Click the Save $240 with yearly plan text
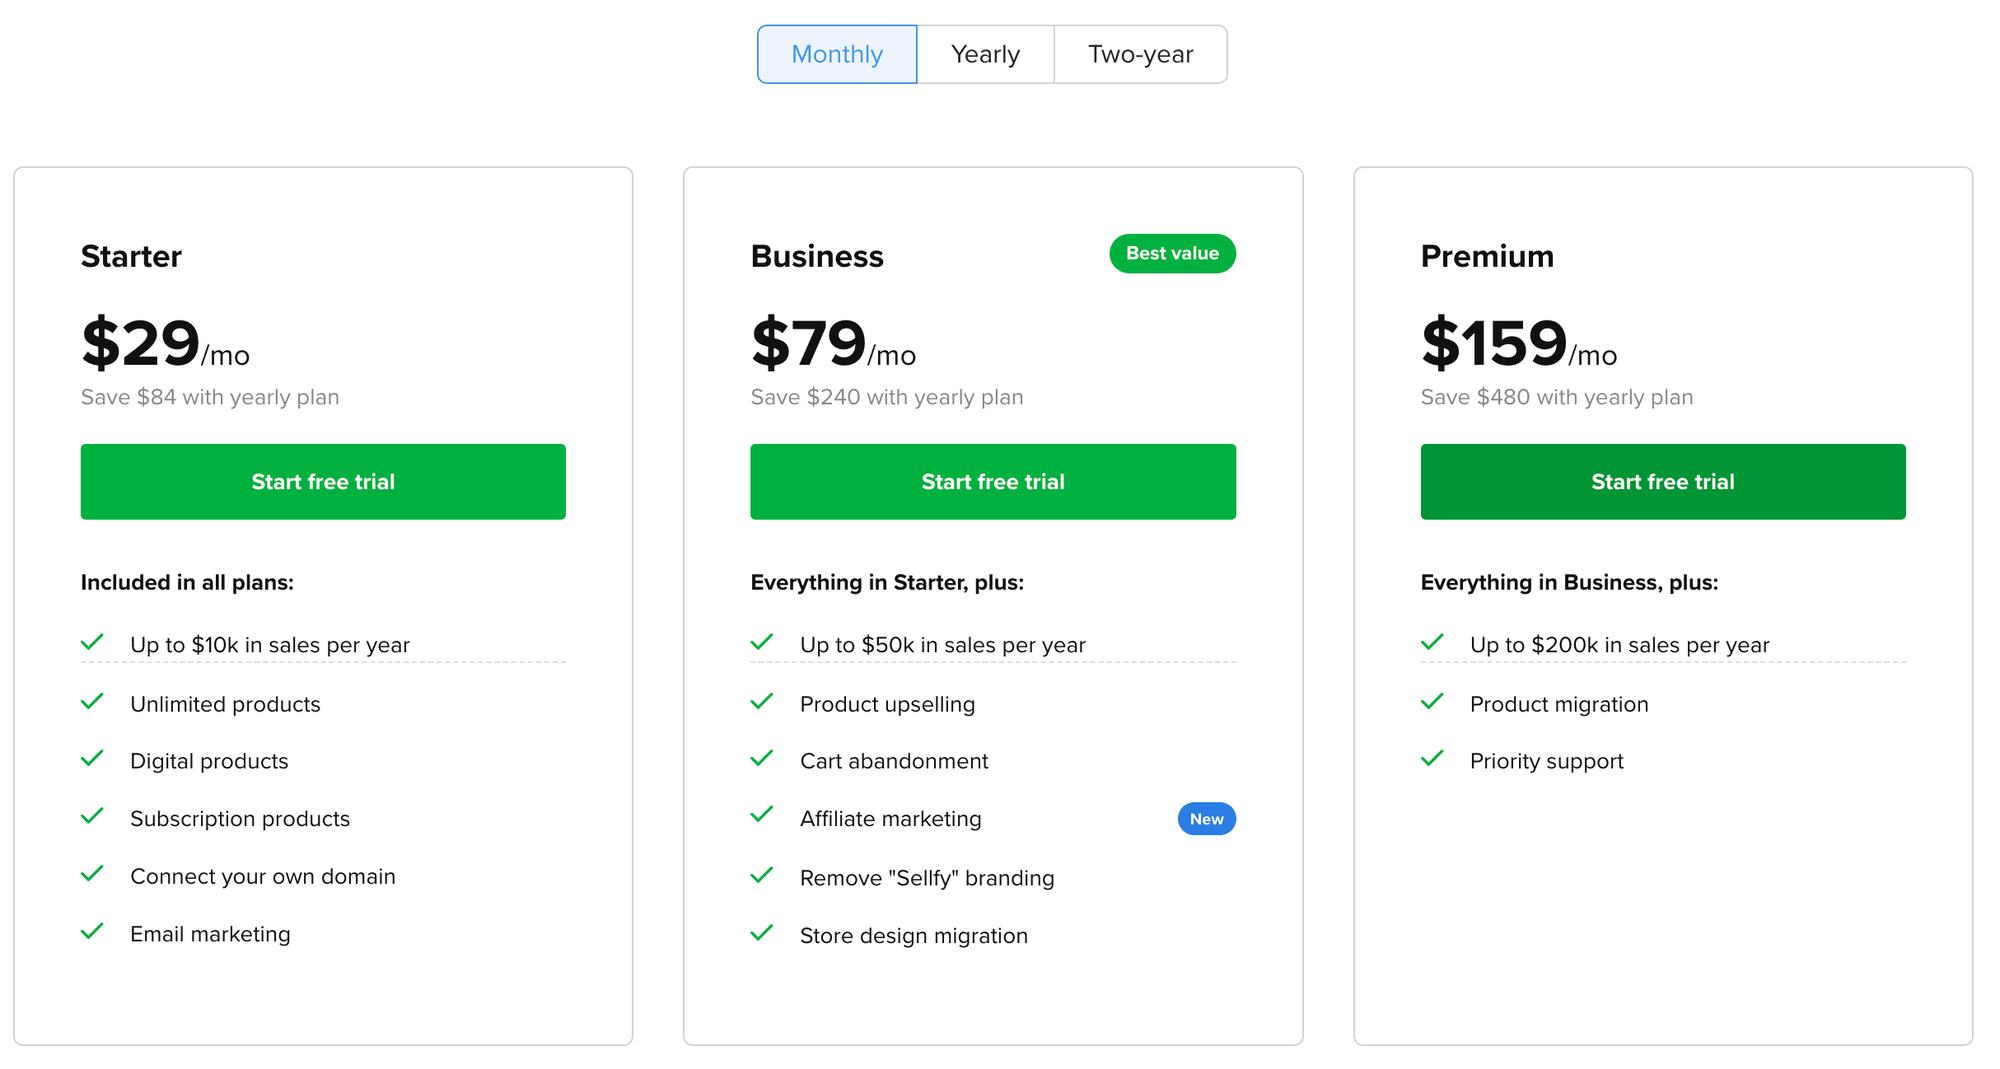The image size is (2000, 1069). pos(886,397)
